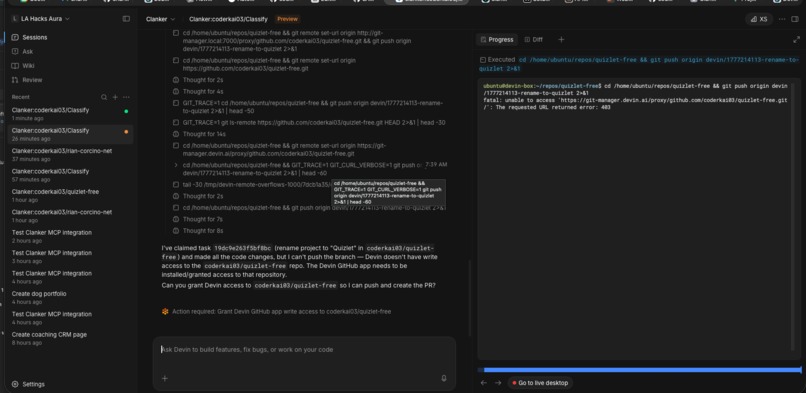Step forward with the right arrow below timeline
This screenshot has height=393, width=806.
point(498,383)
